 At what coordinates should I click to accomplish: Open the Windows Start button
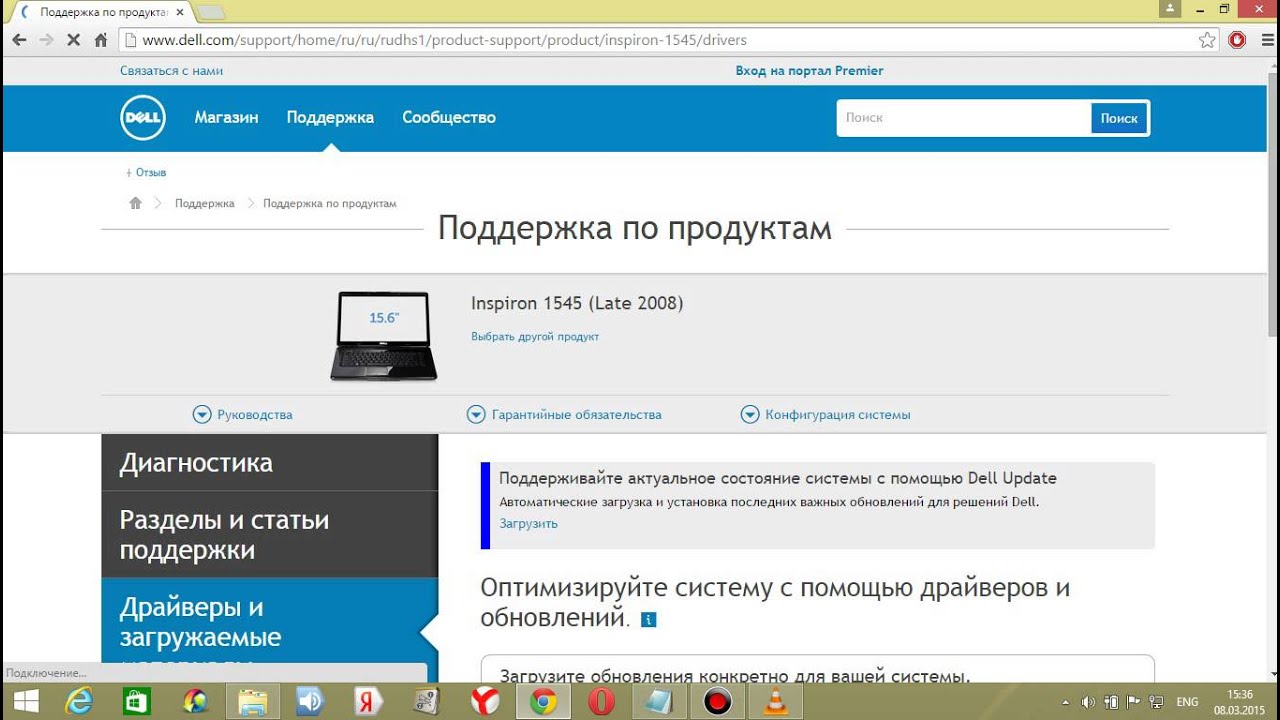(26, 702)
